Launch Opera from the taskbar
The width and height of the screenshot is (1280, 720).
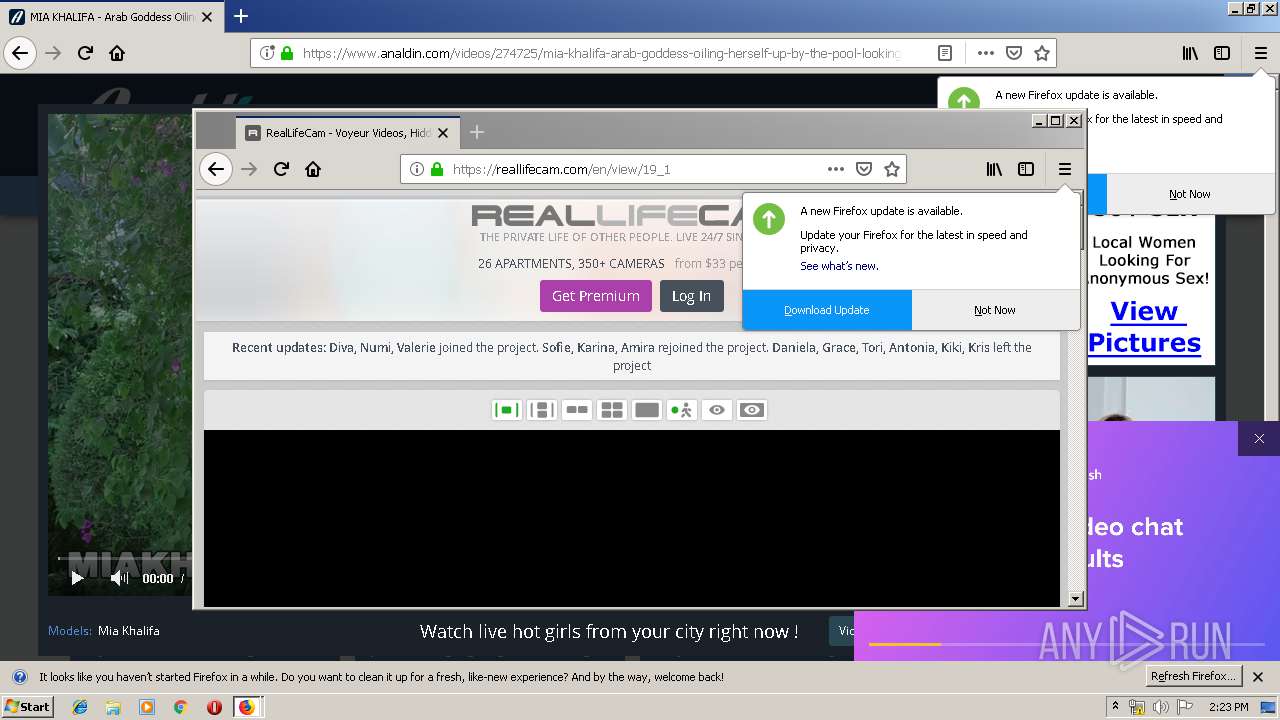click(214, 707)
